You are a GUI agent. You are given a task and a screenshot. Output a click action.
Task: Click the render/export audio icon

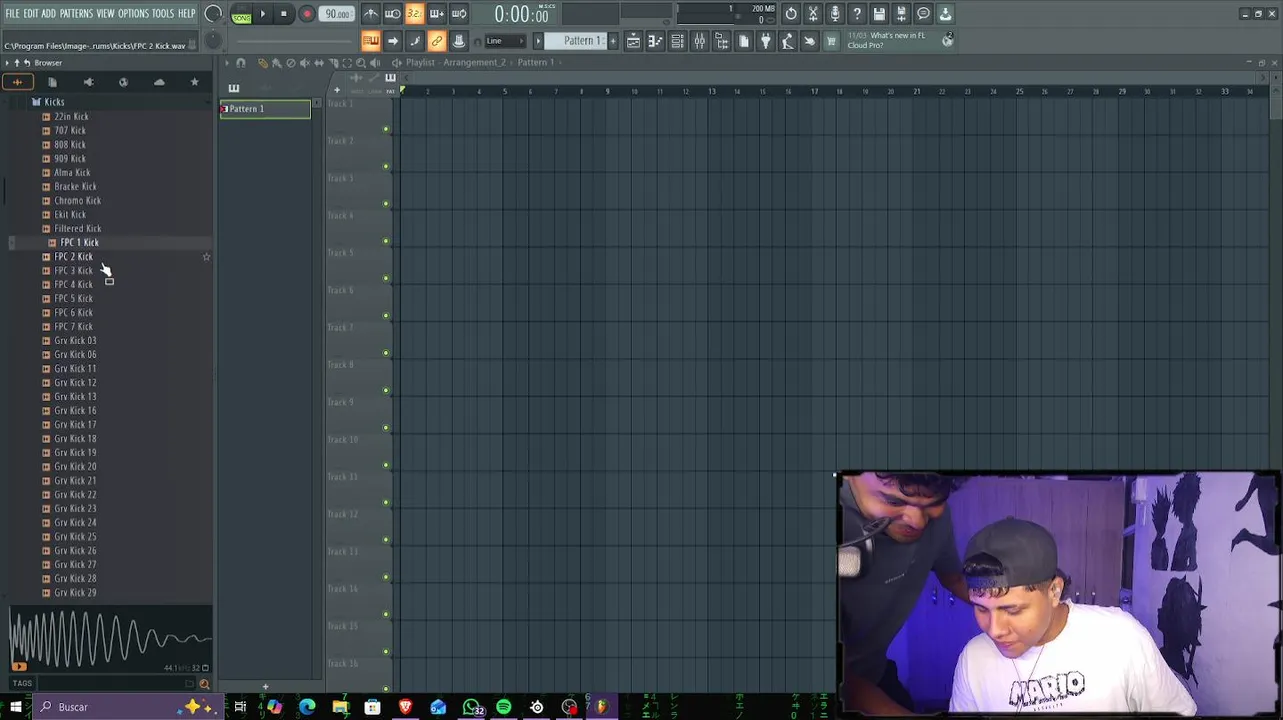click(x=901, y=14)
